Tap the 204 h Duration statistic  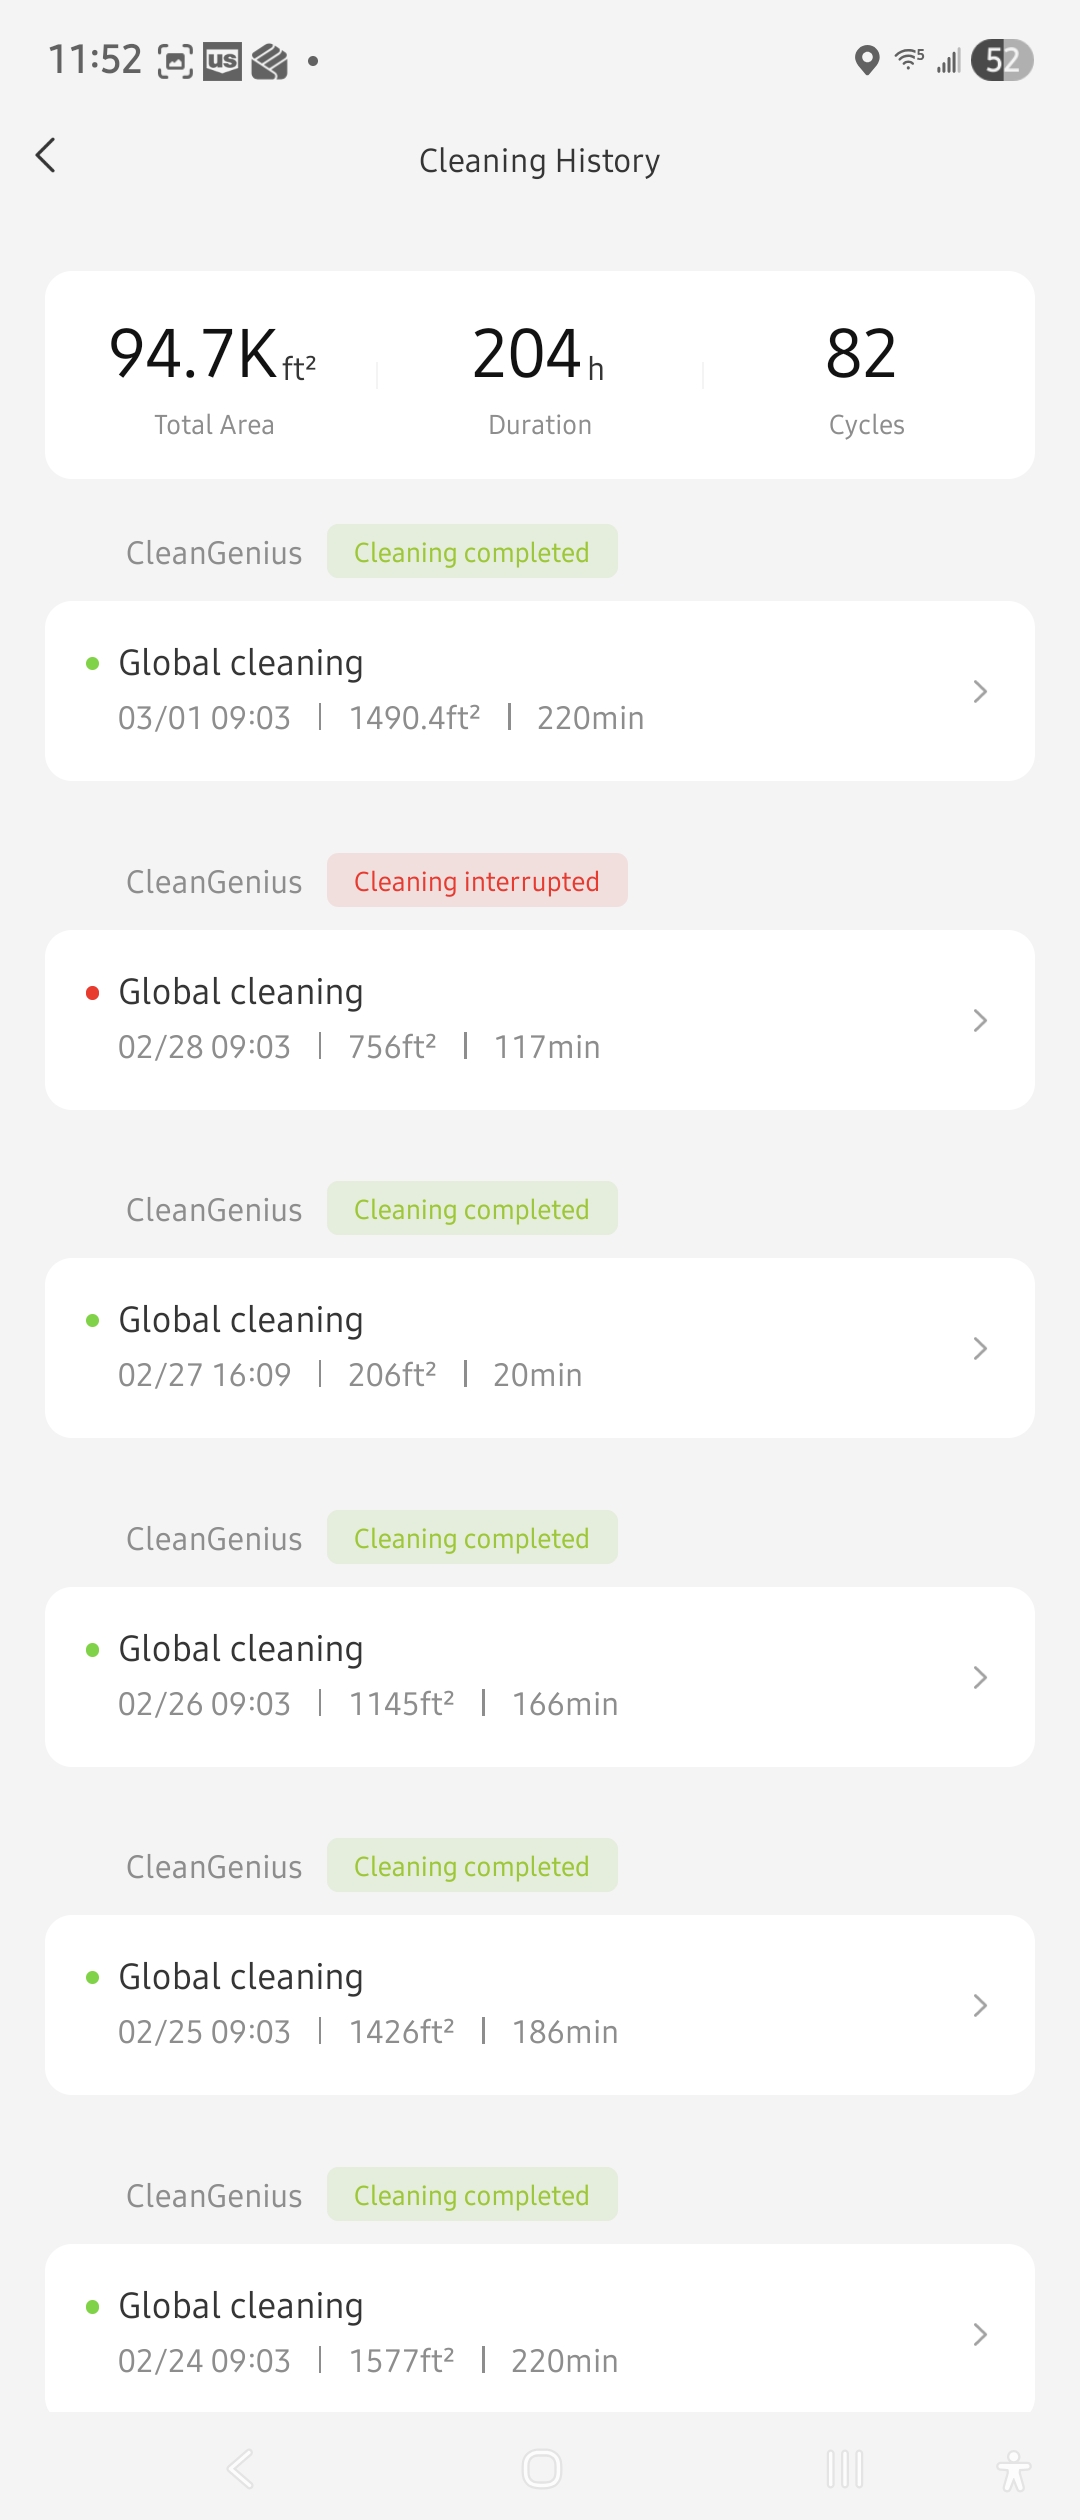pyautogui.click(x=540, y=377)
